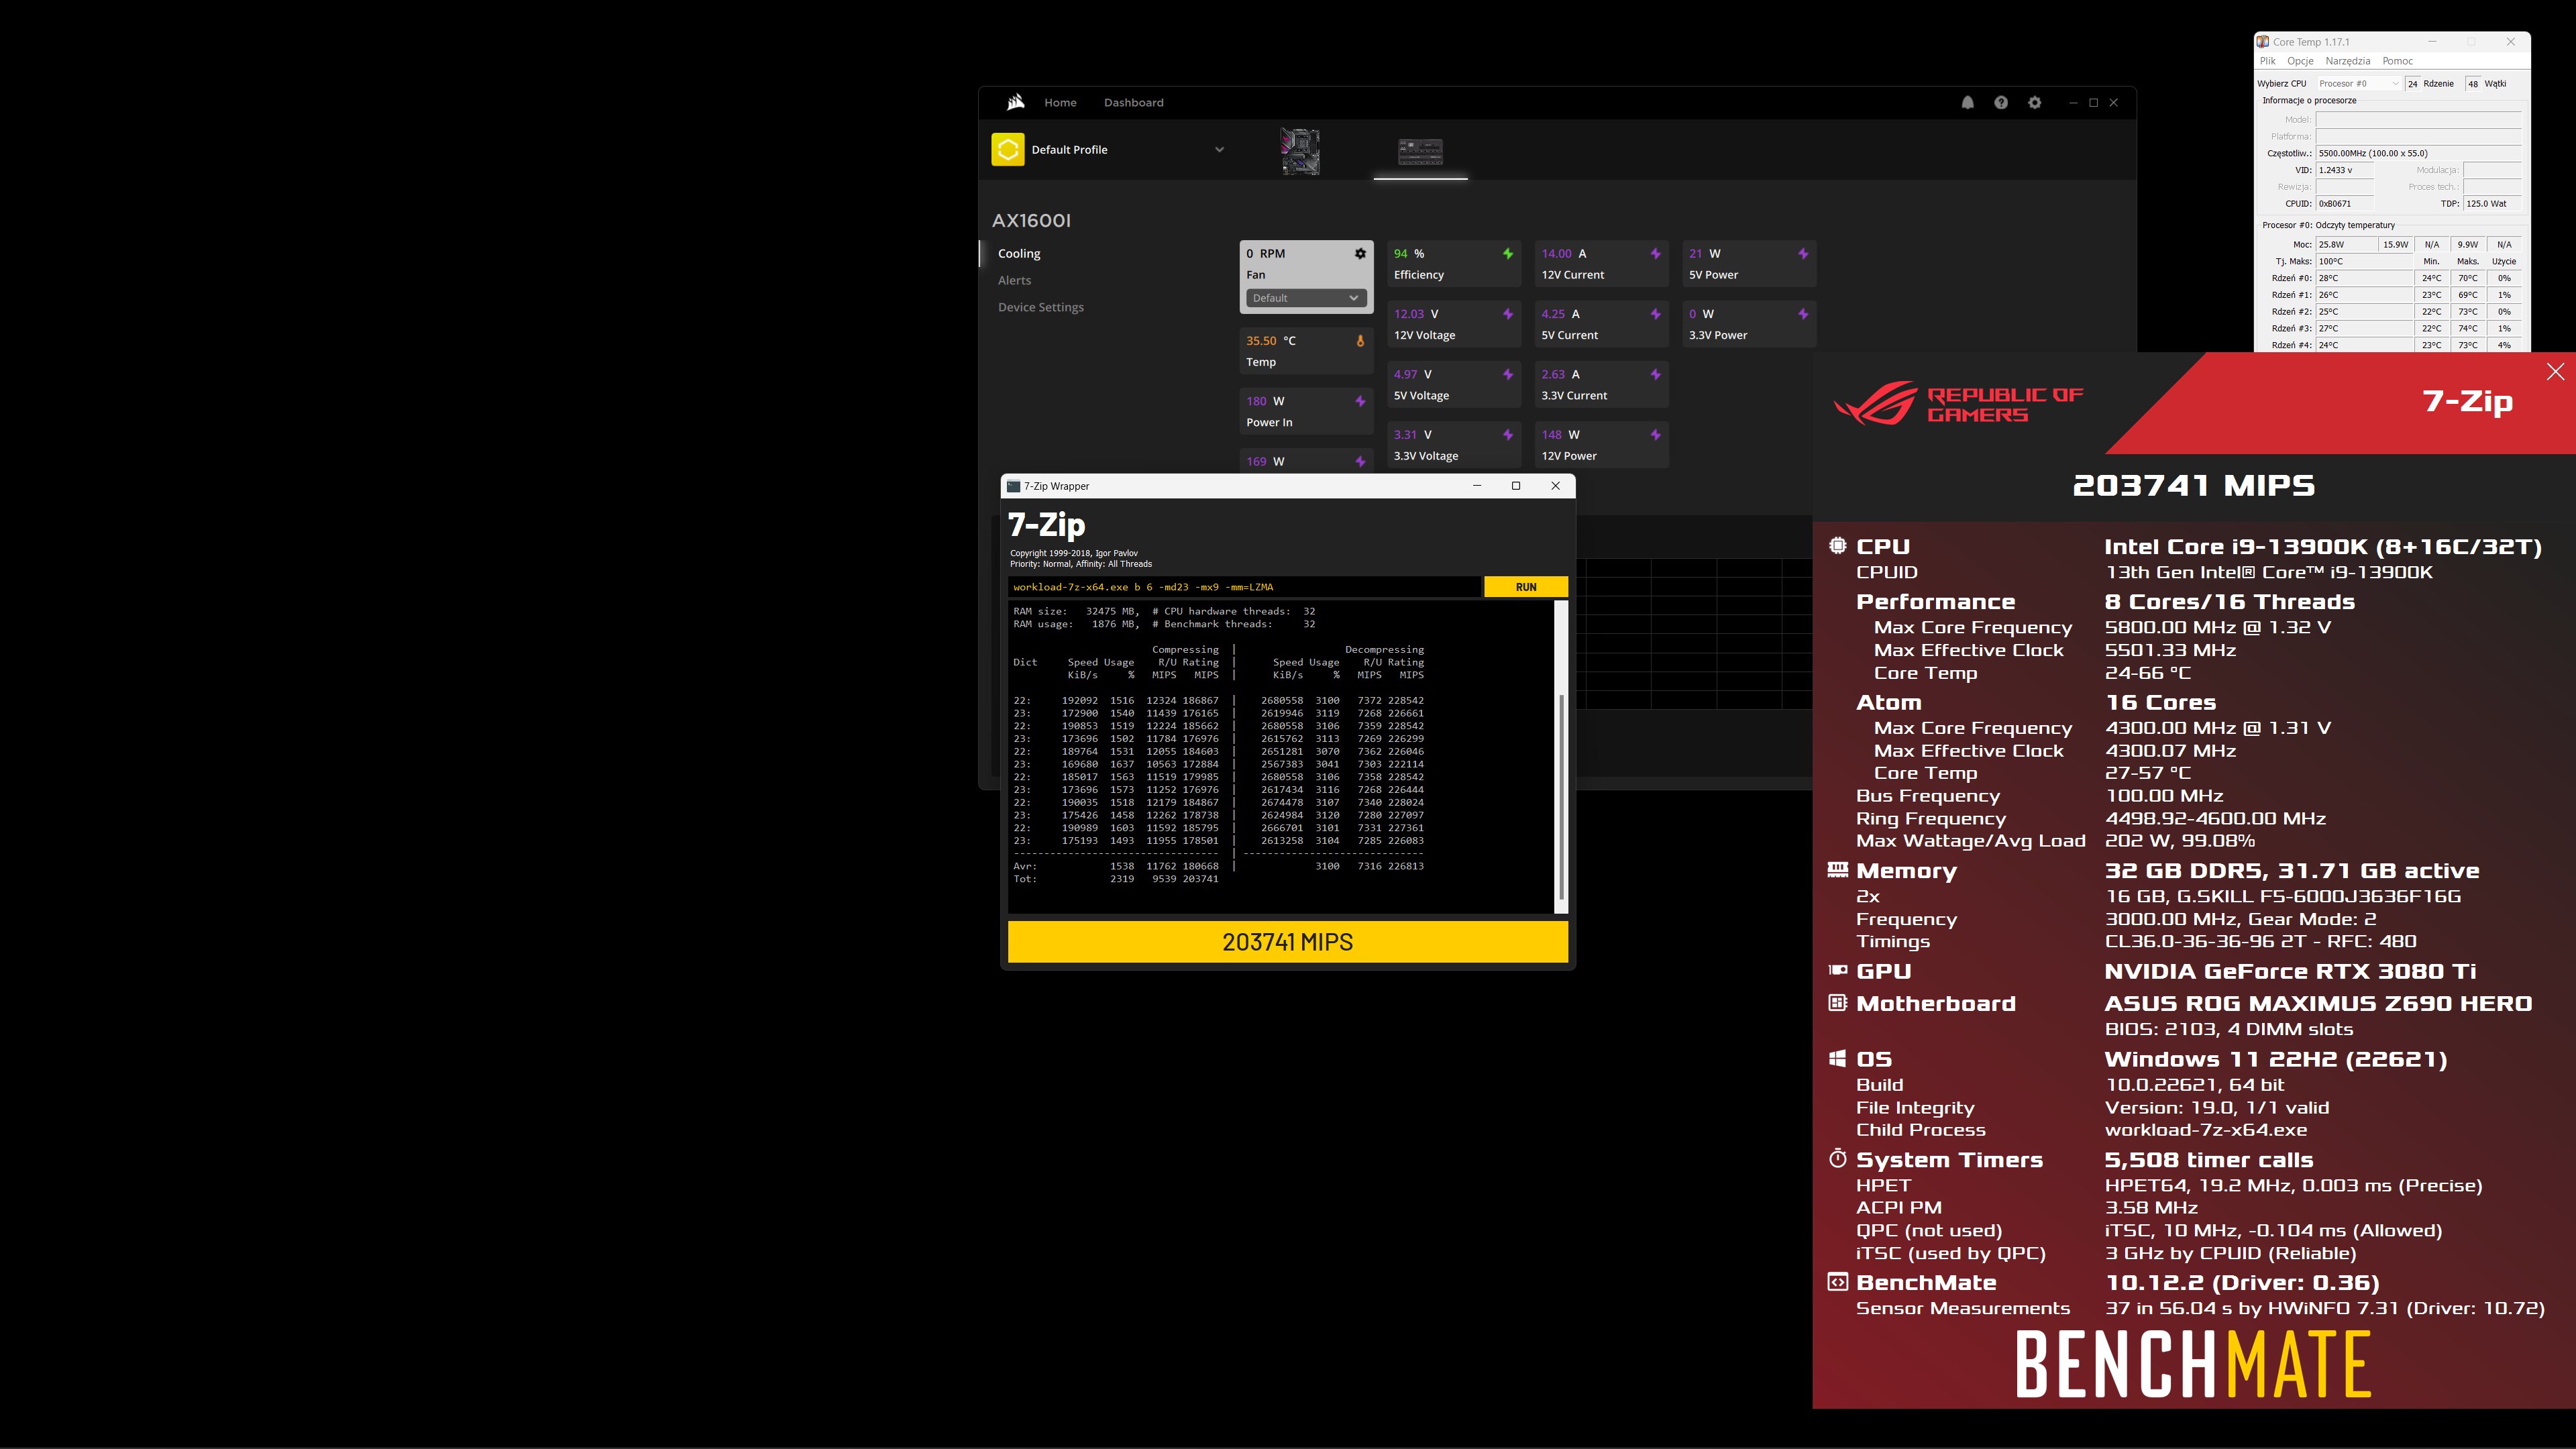Click the Windows 11 22H2 (22621) text
The width and height of the screenshot is (2576, 1449).
[2275, 1059]
